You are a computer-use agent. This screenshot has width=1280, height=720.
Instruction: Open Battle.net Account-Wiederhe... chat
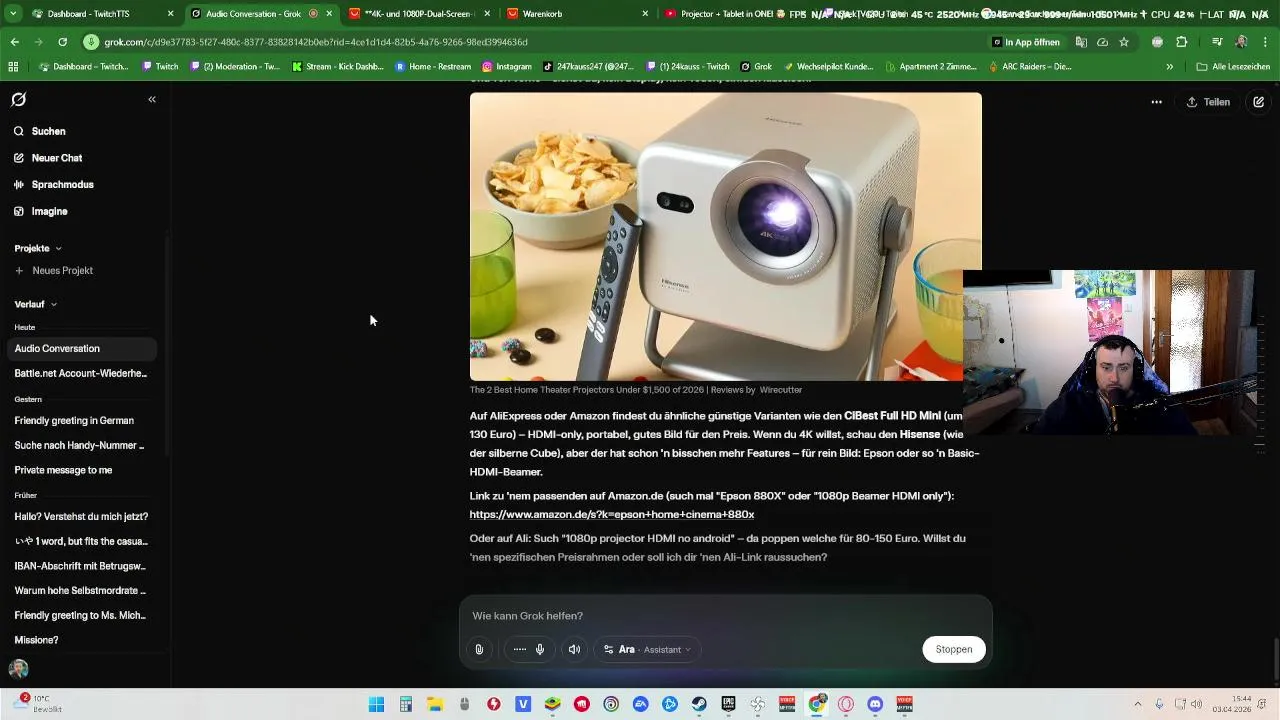pyautogui.click(x=81, y=374)
